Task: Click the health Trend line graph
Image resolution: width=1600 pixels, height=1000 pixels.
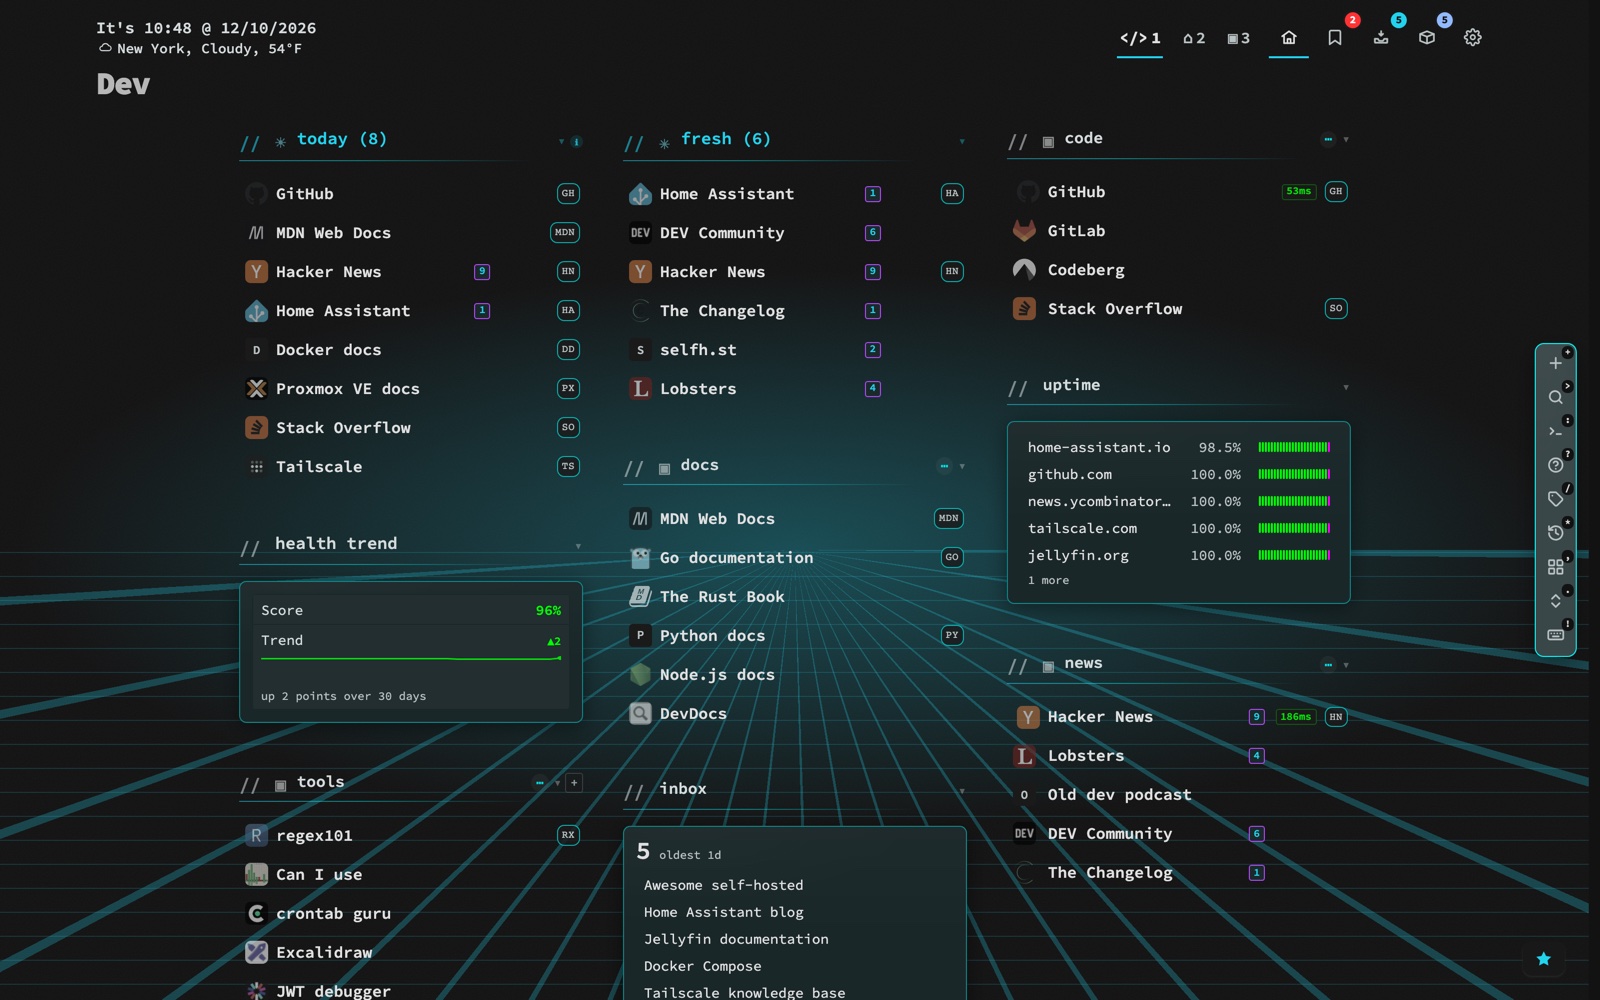Action: 411,659
